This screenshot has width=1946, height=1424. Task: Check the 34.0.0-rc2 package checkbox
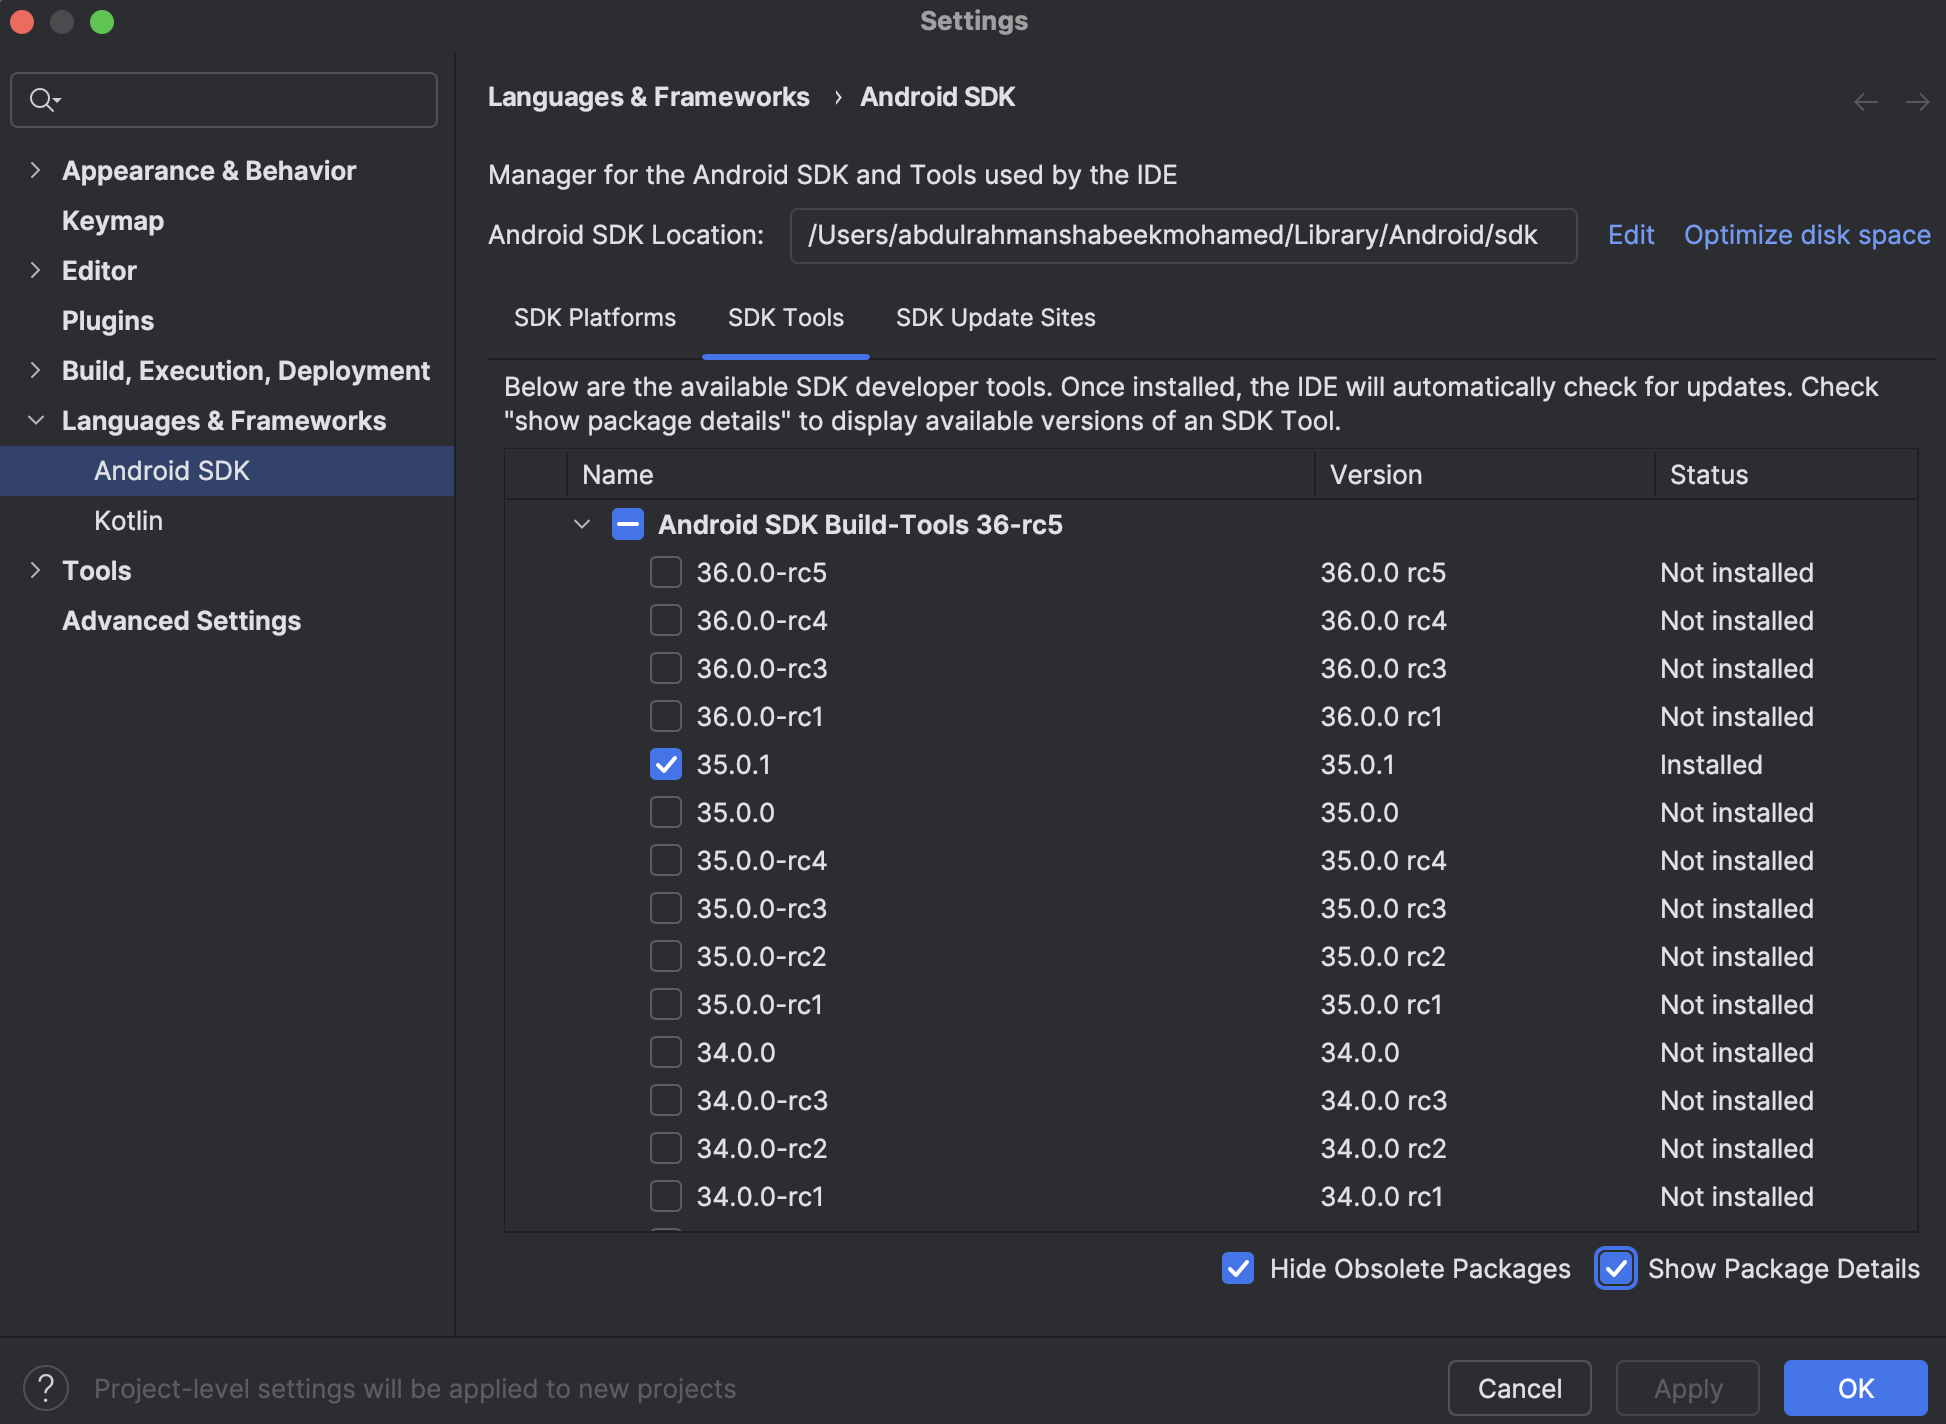666,1148
